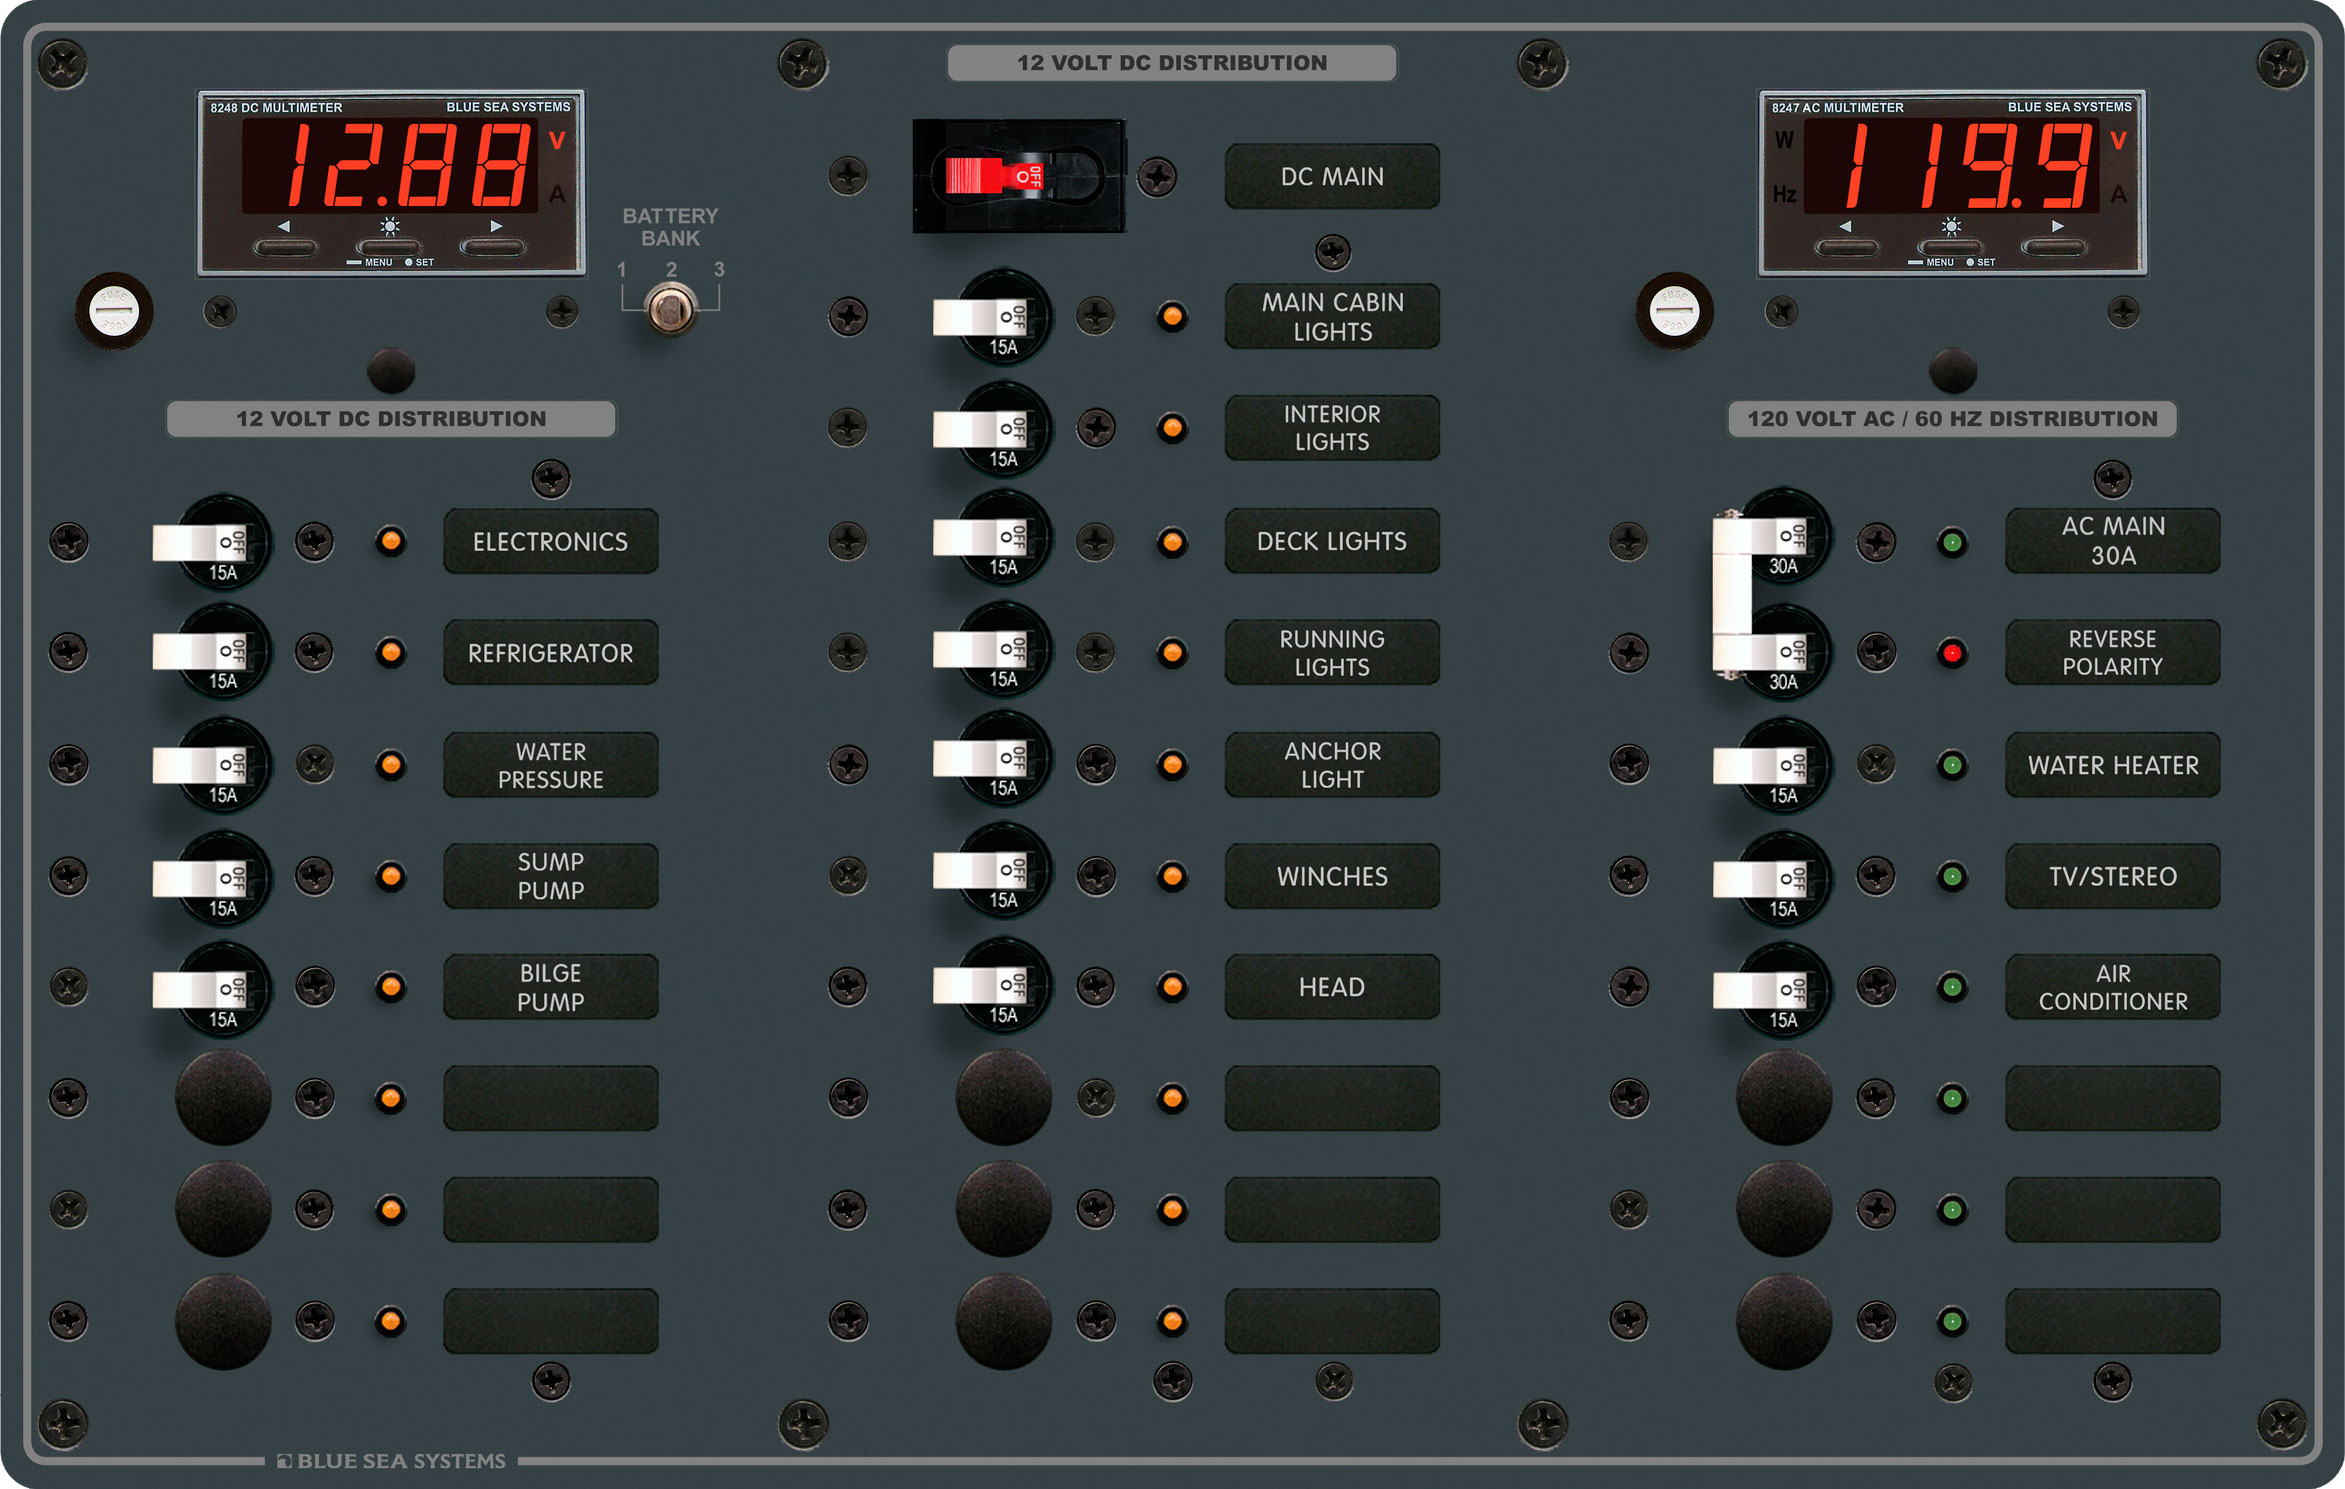
Task: Click the red 12.88 voltage display
Action: click(391, 165)
